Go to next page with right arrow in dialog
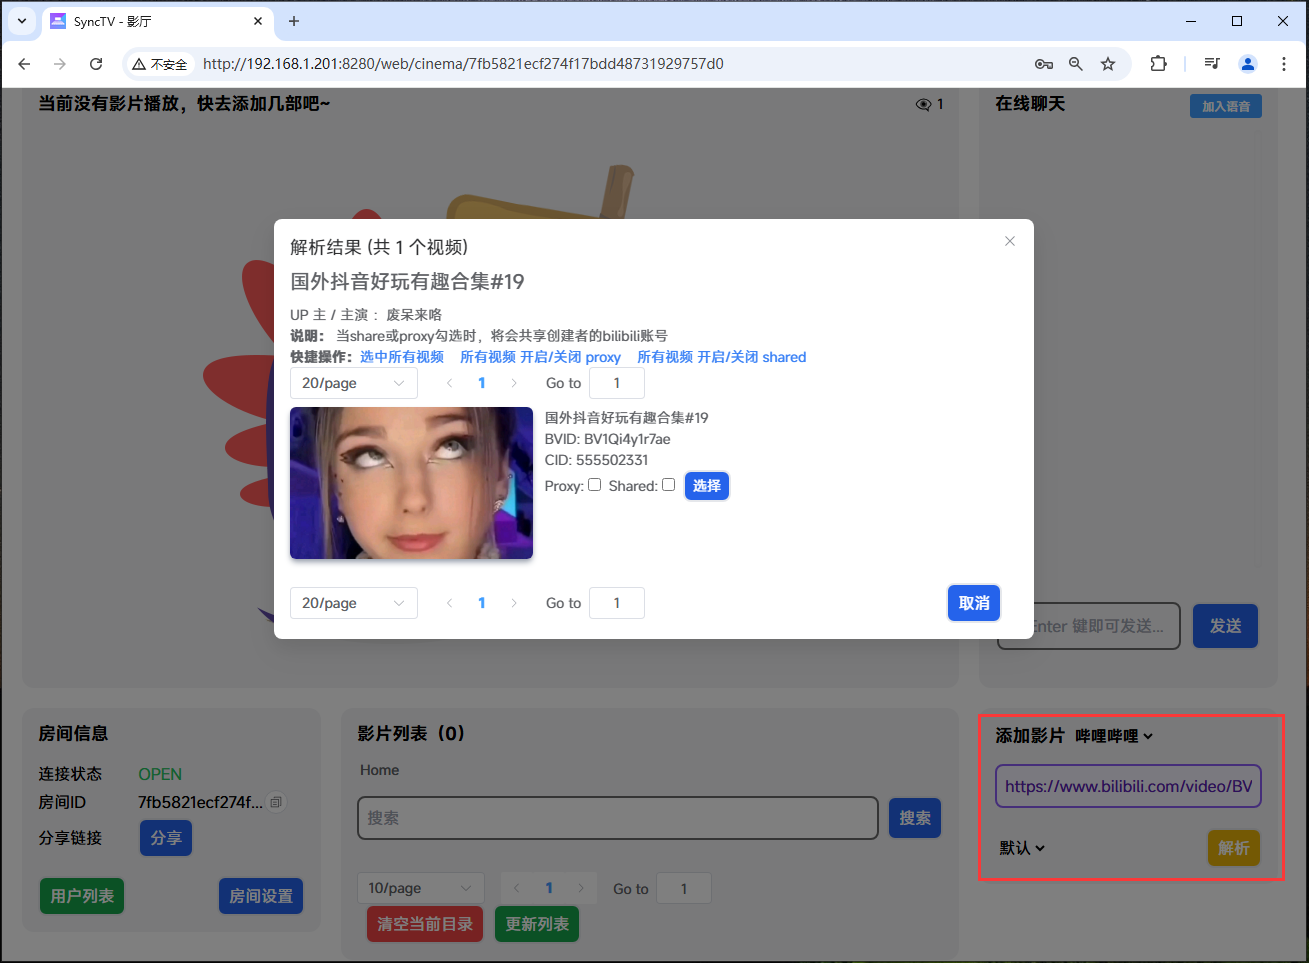1309x963 pixels. coord(513,383)
